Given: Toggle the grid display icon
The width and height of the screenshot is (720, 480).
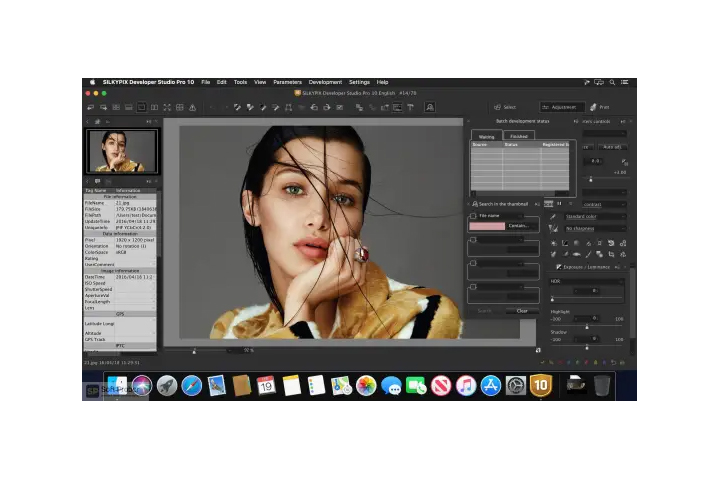Looking at the screenshot, I should click(180, 107).
